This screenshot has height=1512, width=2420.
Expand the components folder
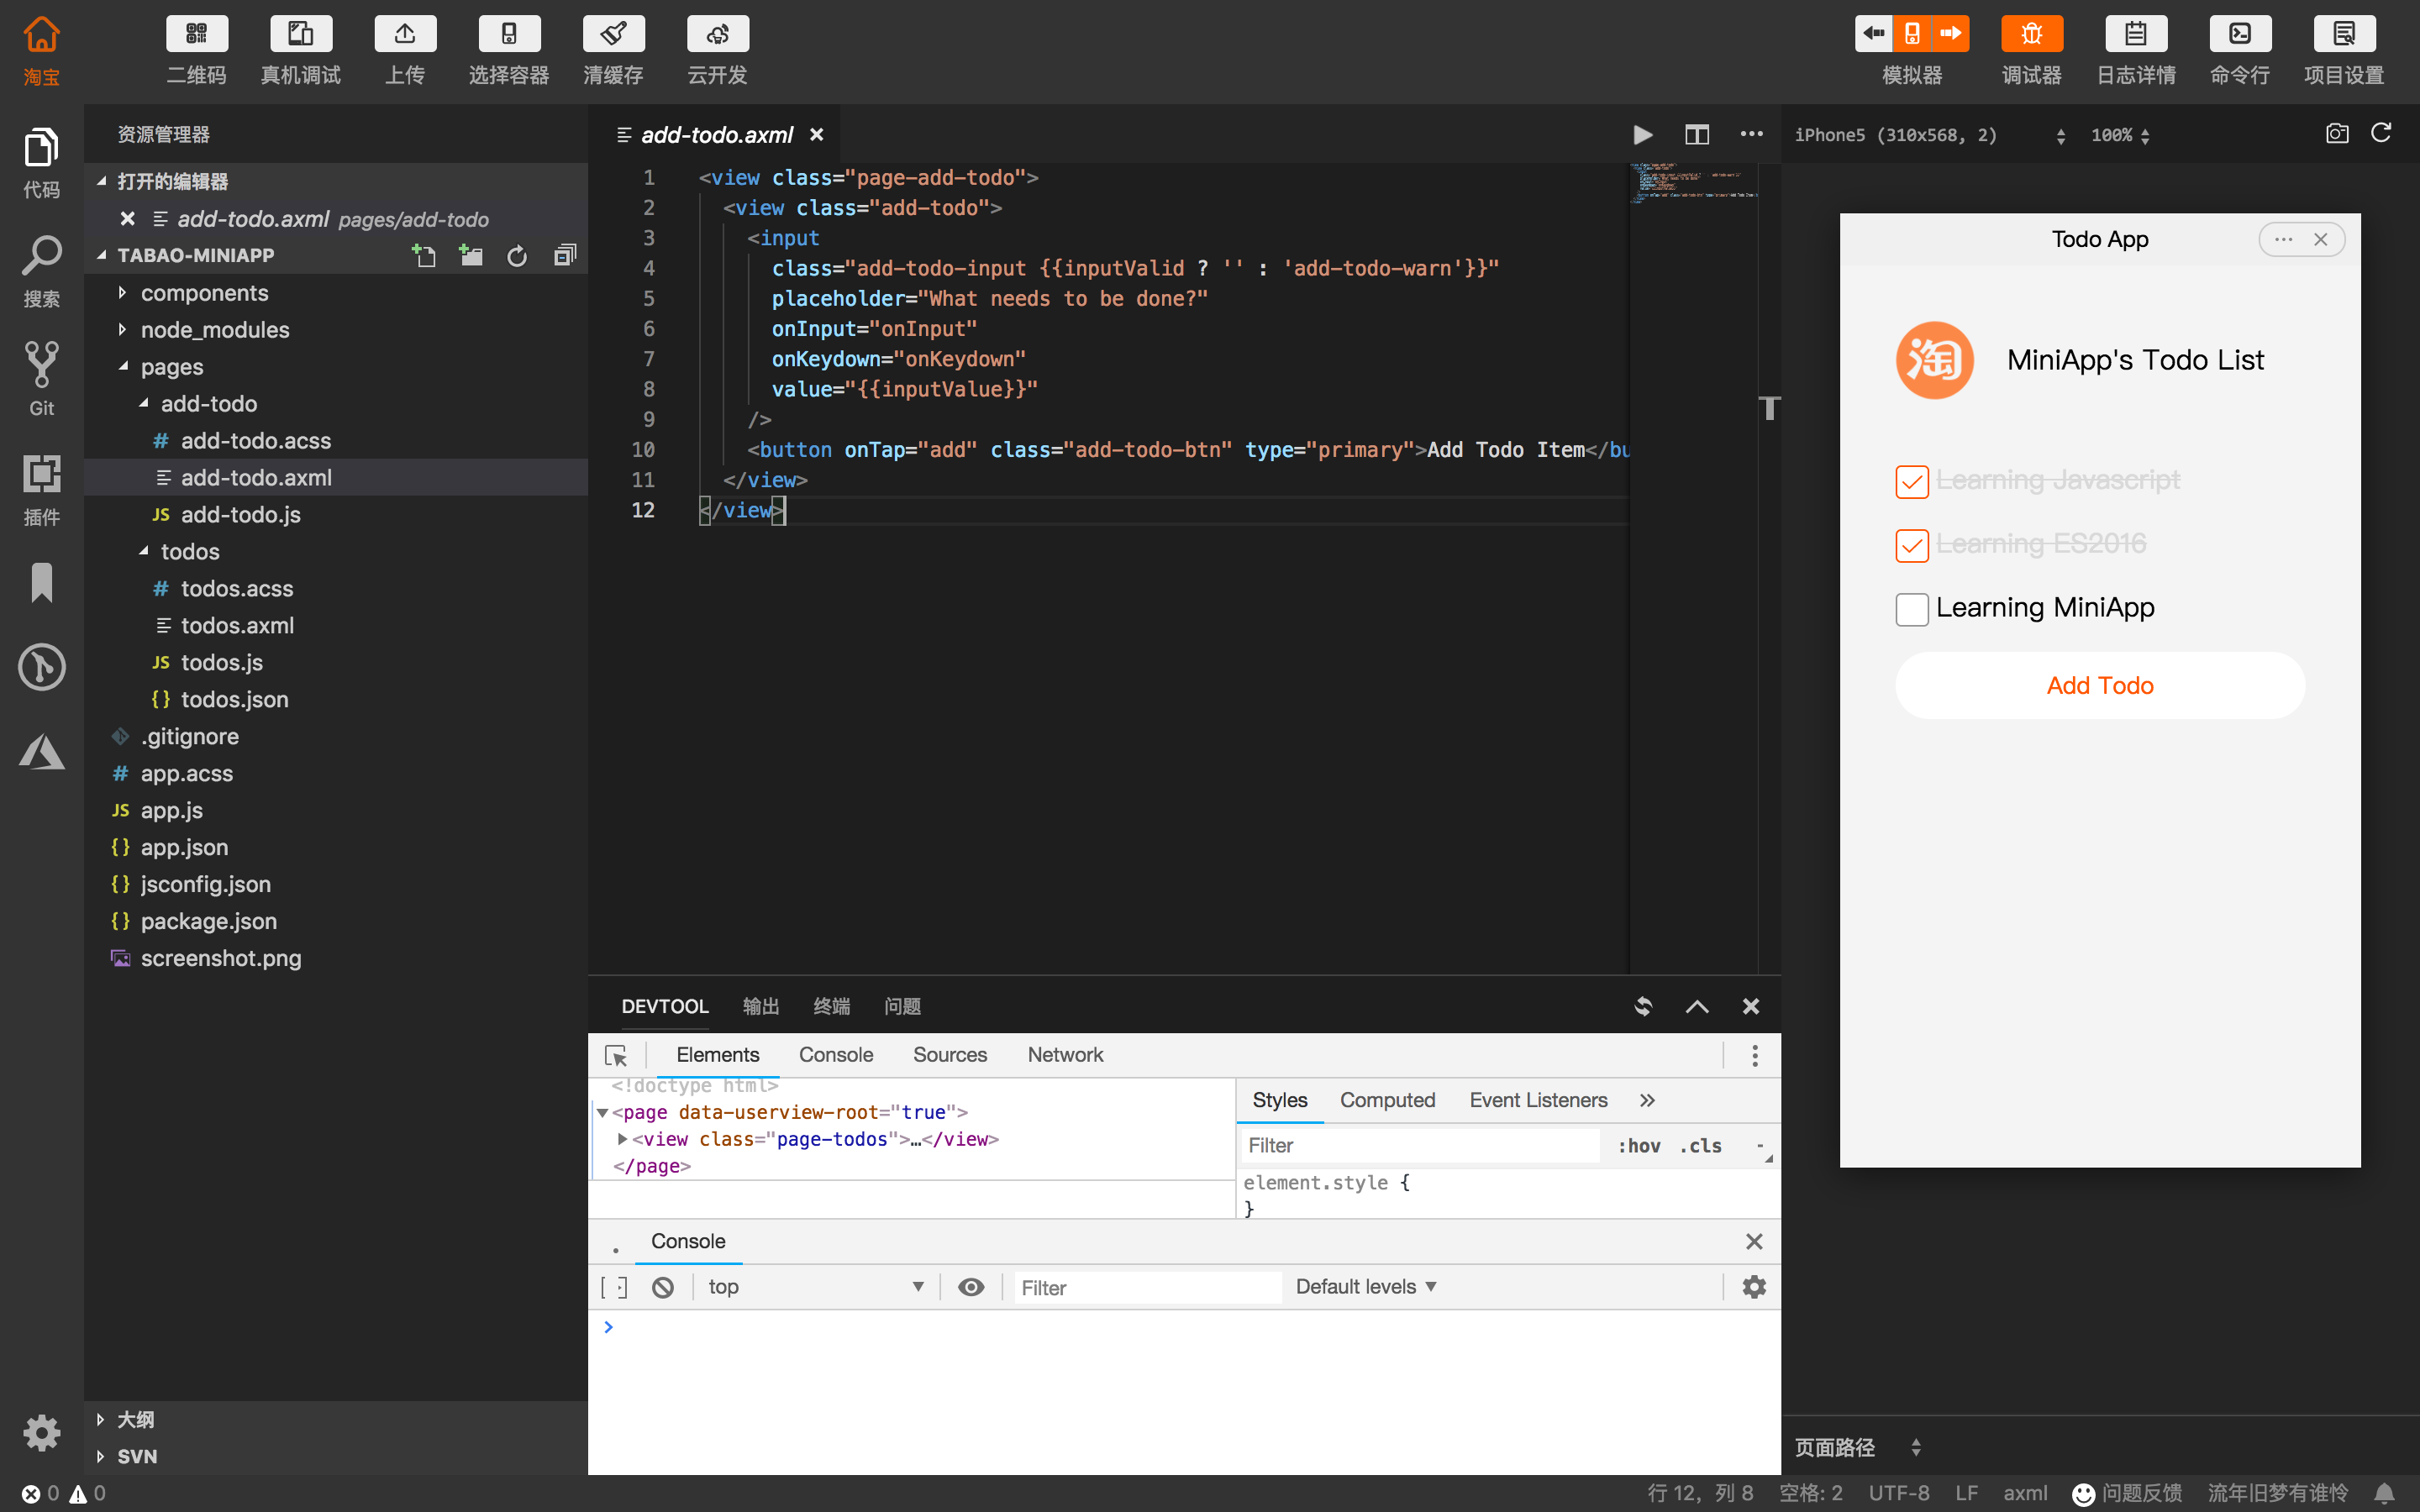click(x=204, y=293)
